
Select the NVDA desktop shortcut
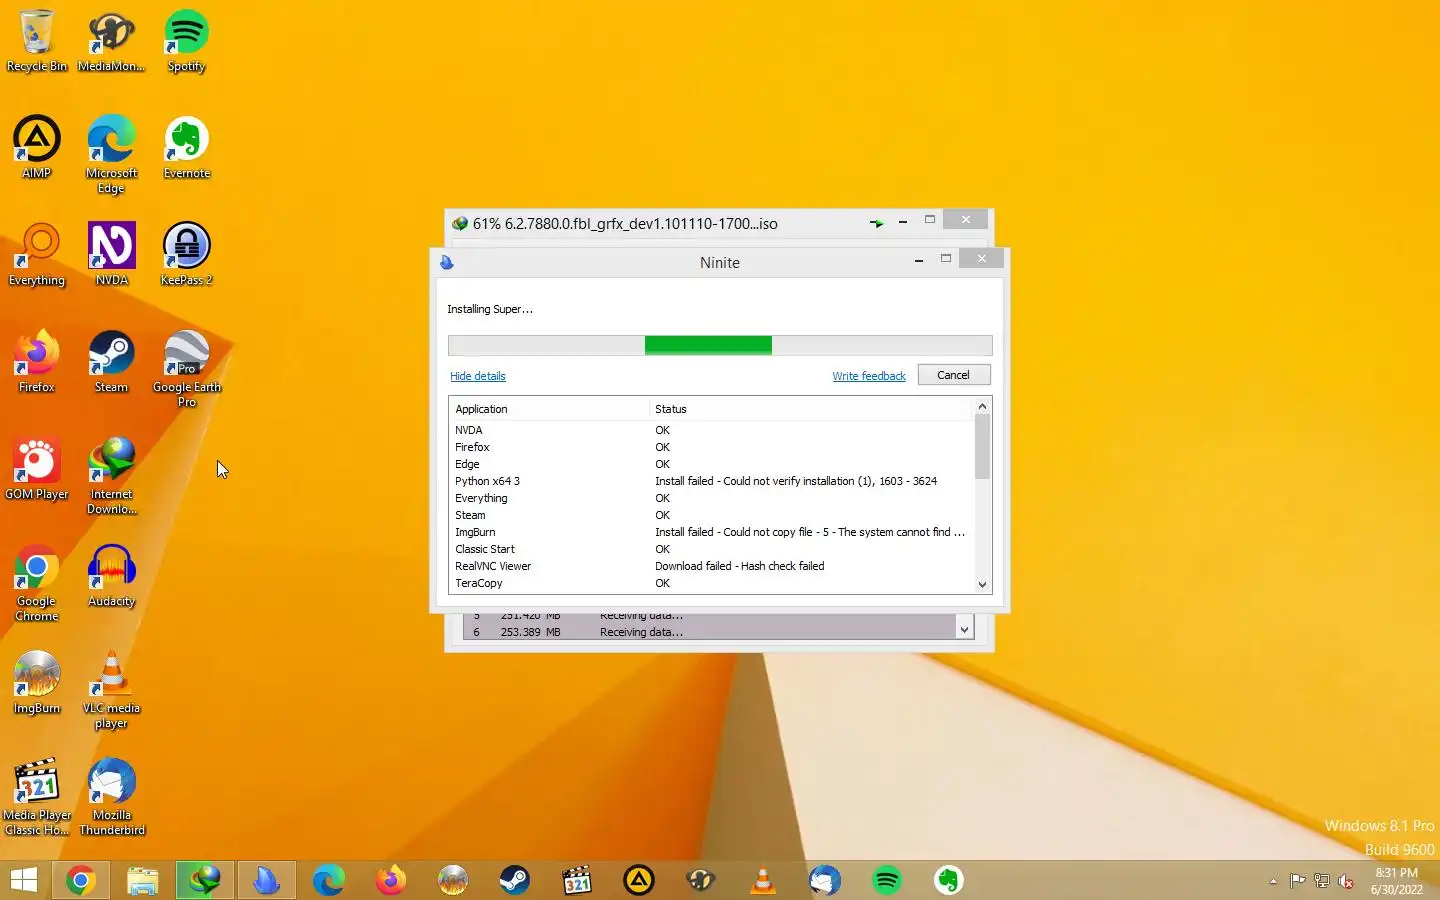(x=111, y=255)
